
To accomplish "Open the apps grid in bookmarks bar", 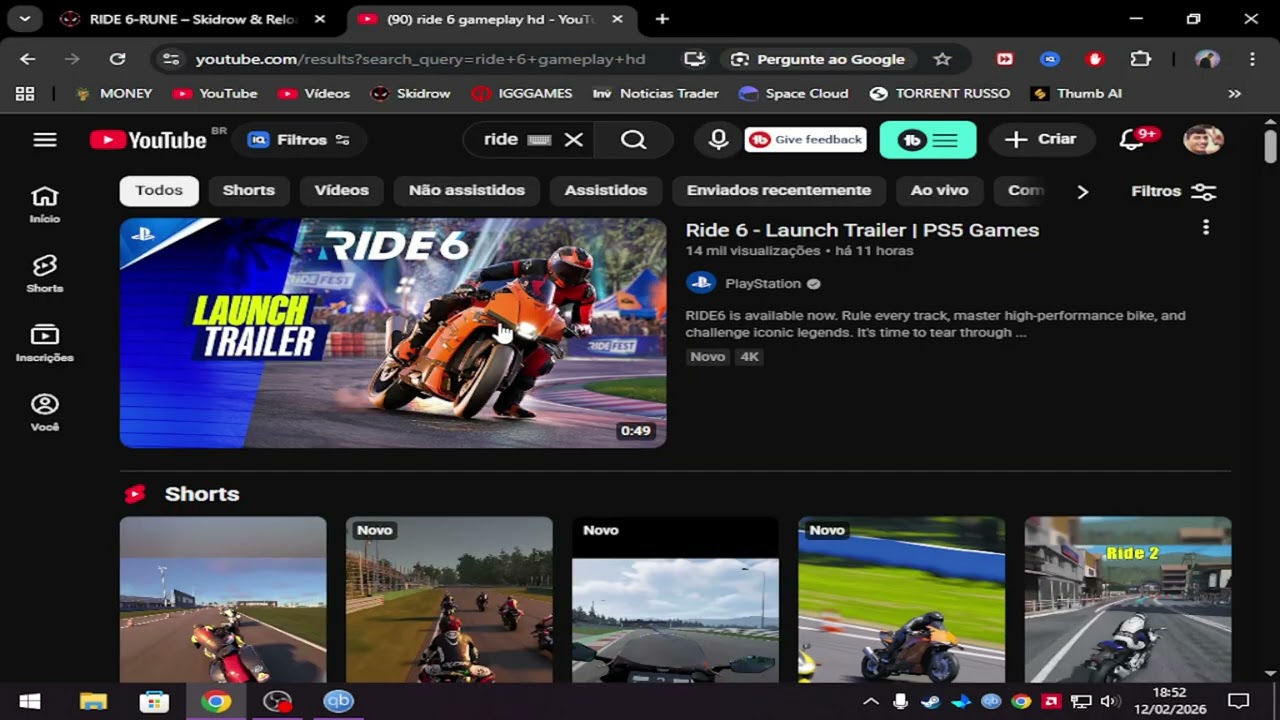I will pos(25,93).
